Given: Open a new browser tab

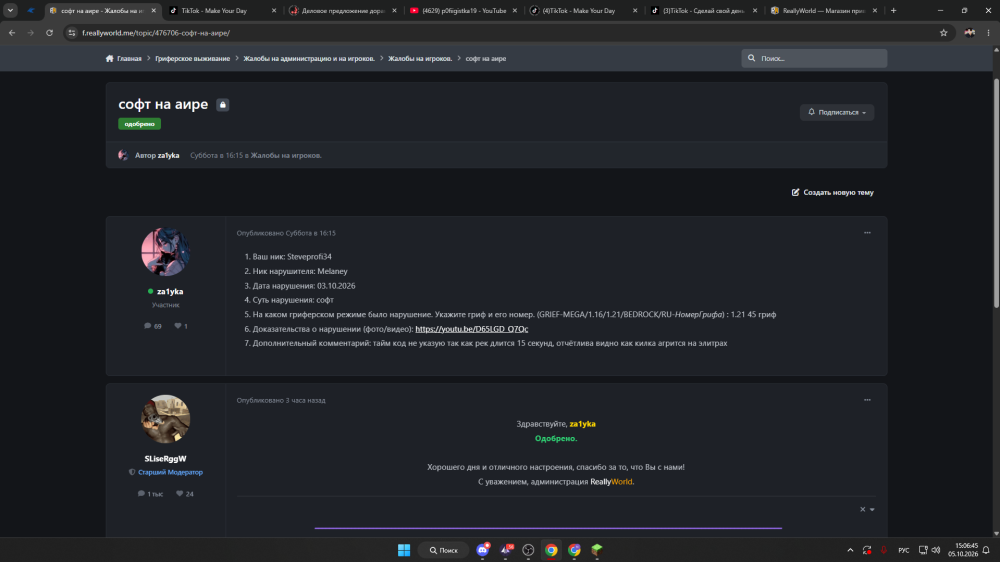Looking at the screenshot, I should (893, 10).
